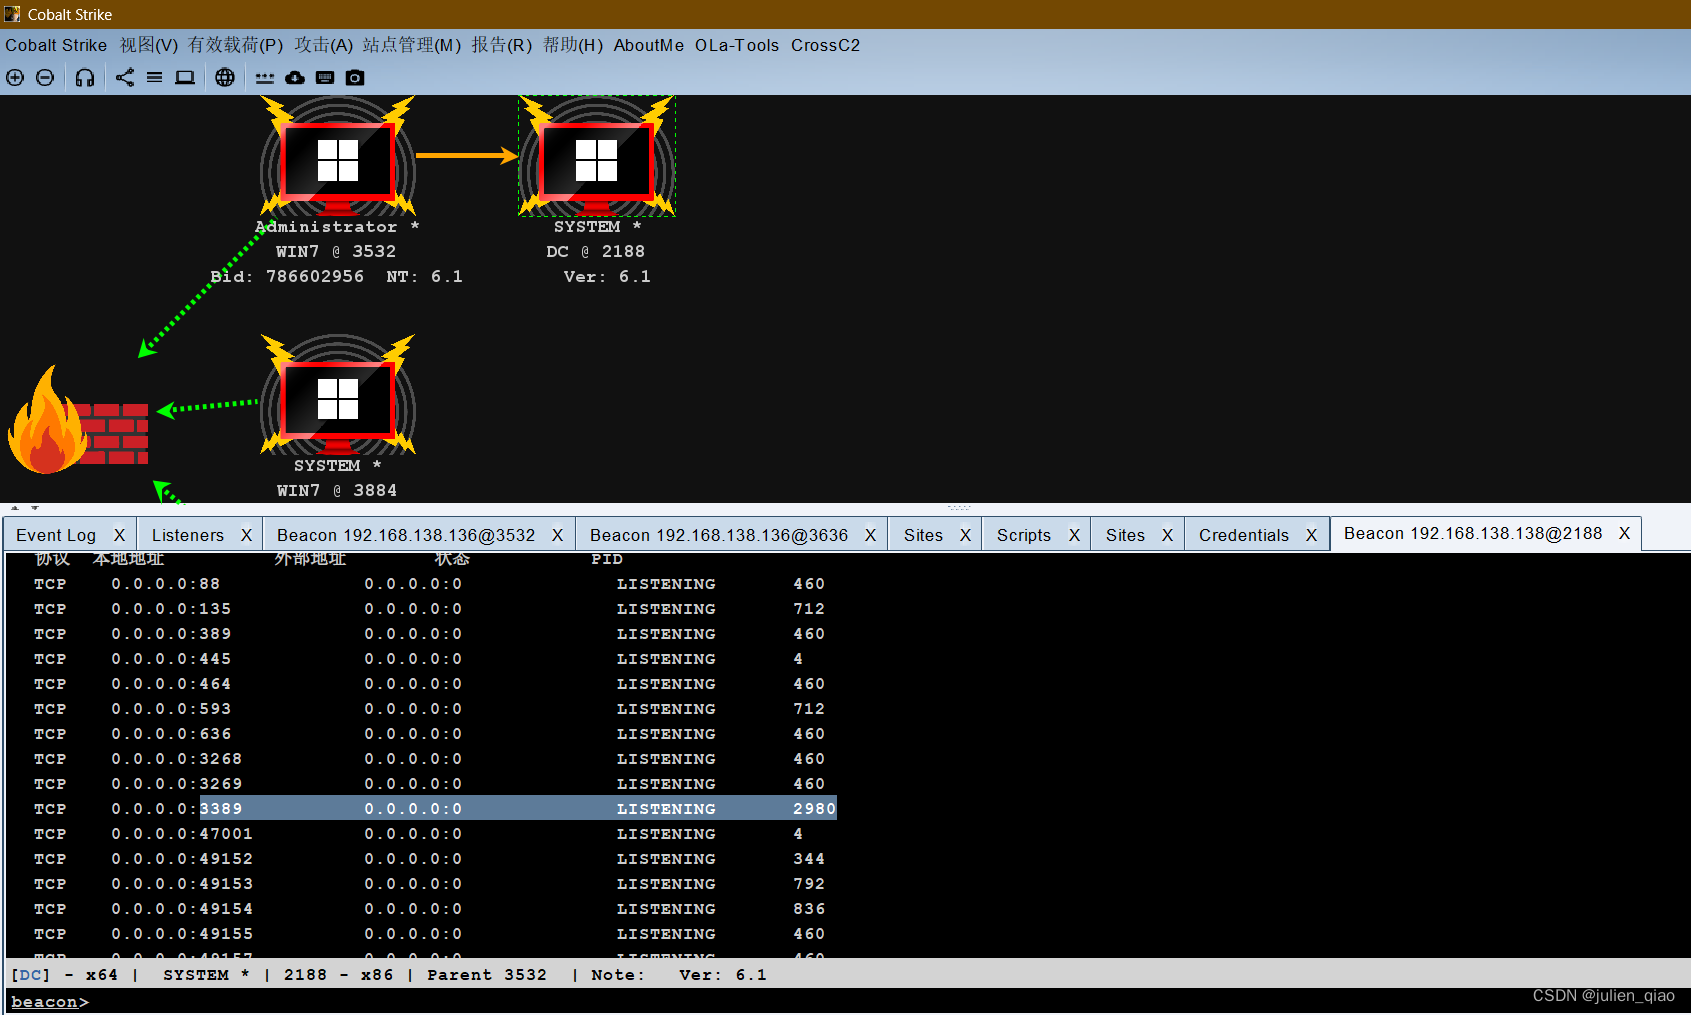Close Beacon 192.168.138.136@3636 tab
Image resolution: width=1691 pixels, height=1015 pixels.
(x=870, y=535)
